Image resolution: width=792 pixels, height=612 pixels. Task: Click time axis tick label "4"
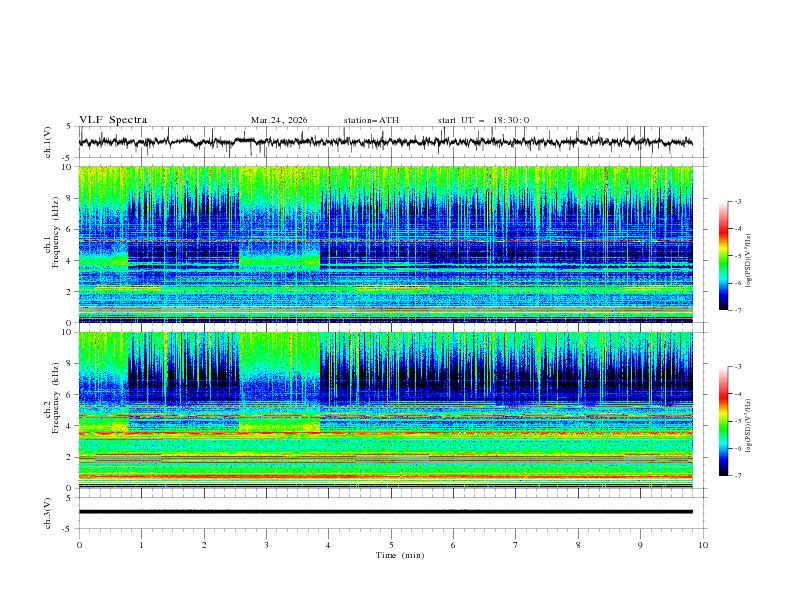tap(329, 545)
